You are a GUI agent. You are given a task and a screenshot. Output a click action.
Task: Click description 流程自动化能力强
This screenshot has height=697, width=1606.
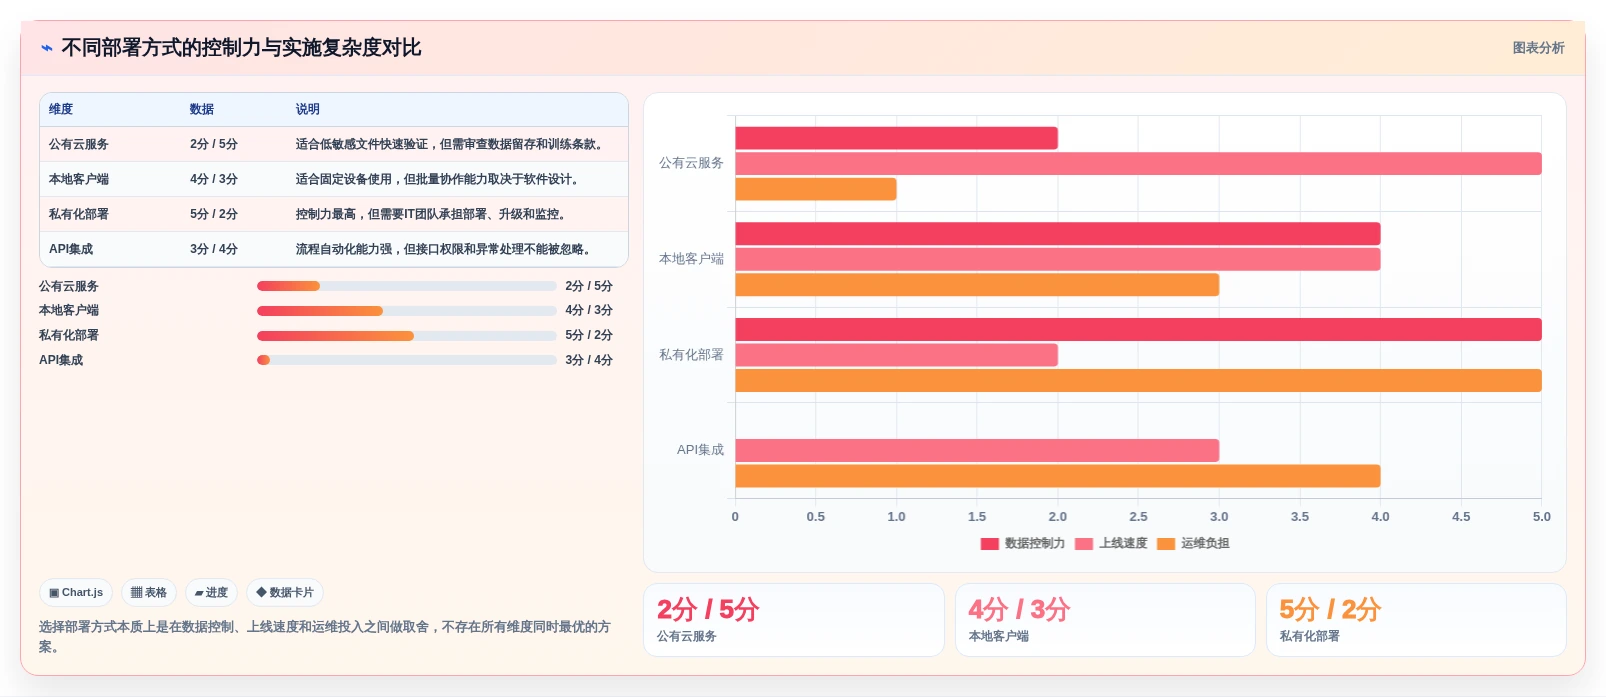pyautogui.click(x=445, y=249)
